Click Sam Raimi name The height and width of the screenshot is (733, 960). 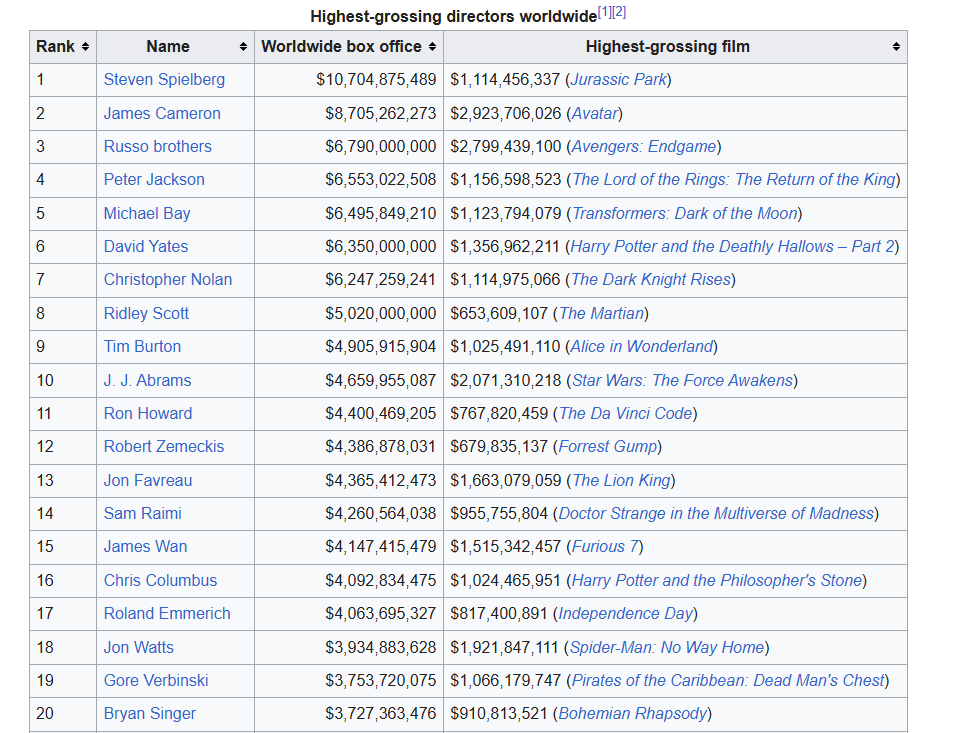pos(143,513)
